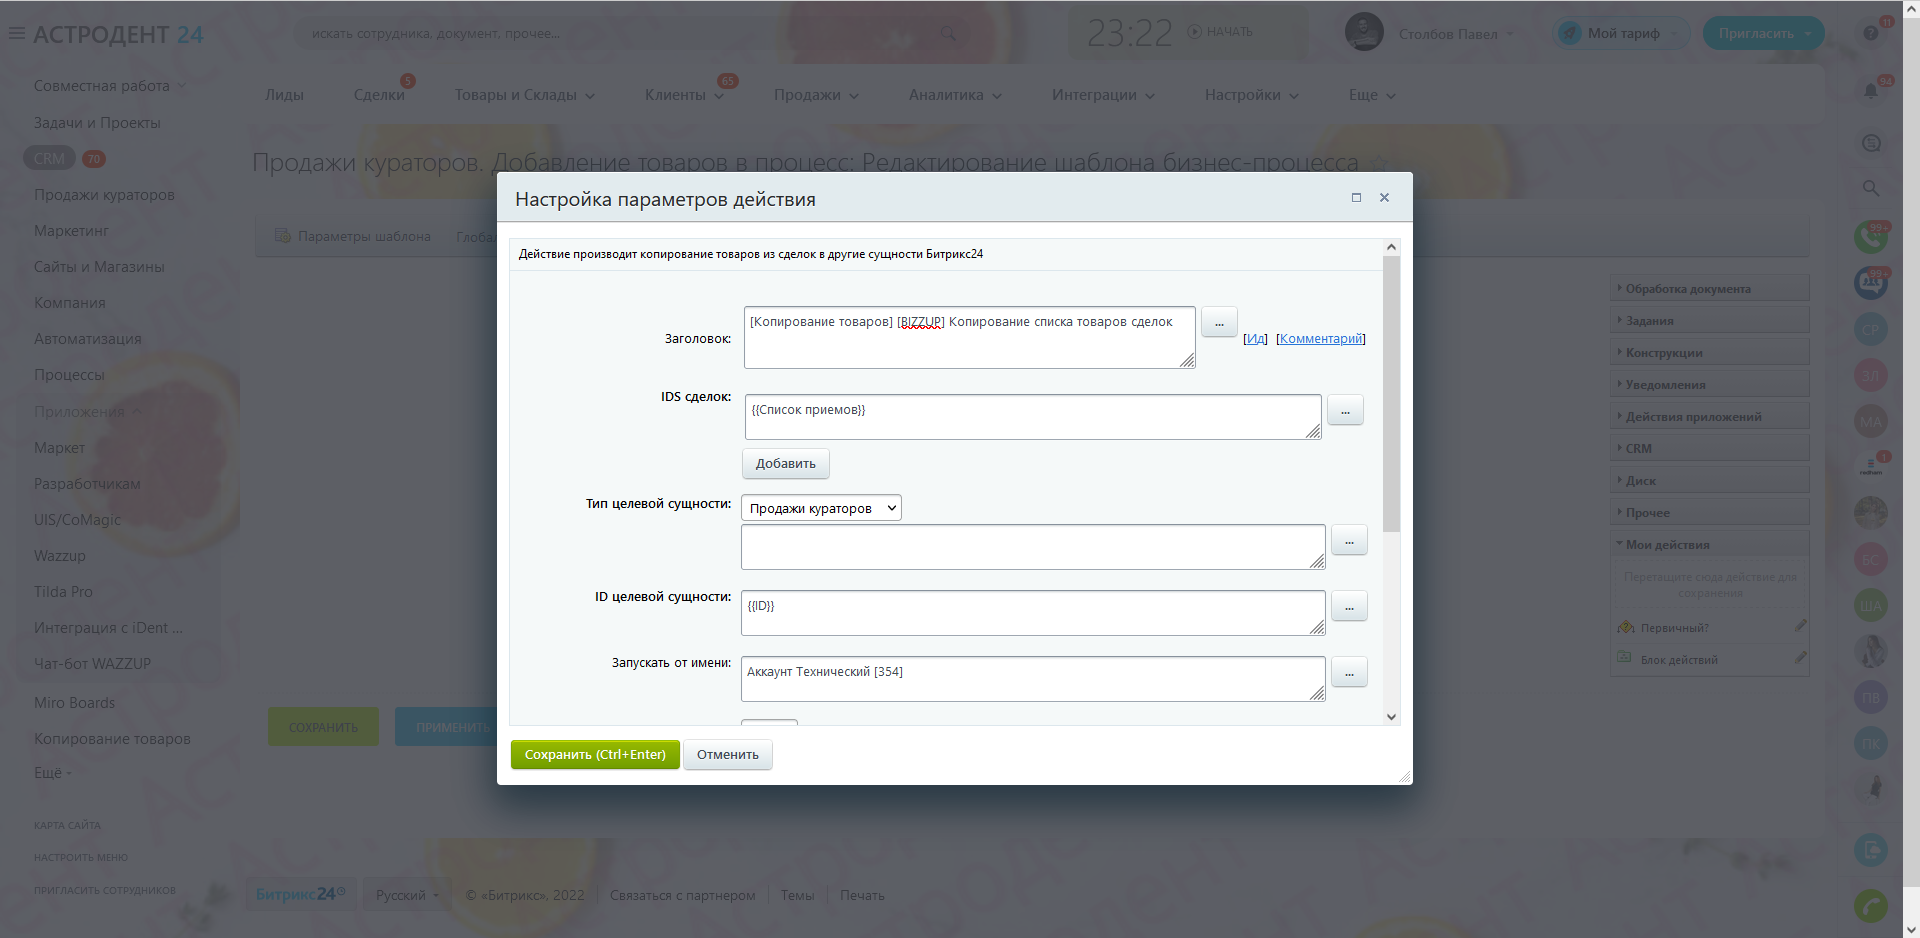This screenshot has height=938, width=1920.
Task: Open the Лиды tab
Action: click(x=284, y=95)
